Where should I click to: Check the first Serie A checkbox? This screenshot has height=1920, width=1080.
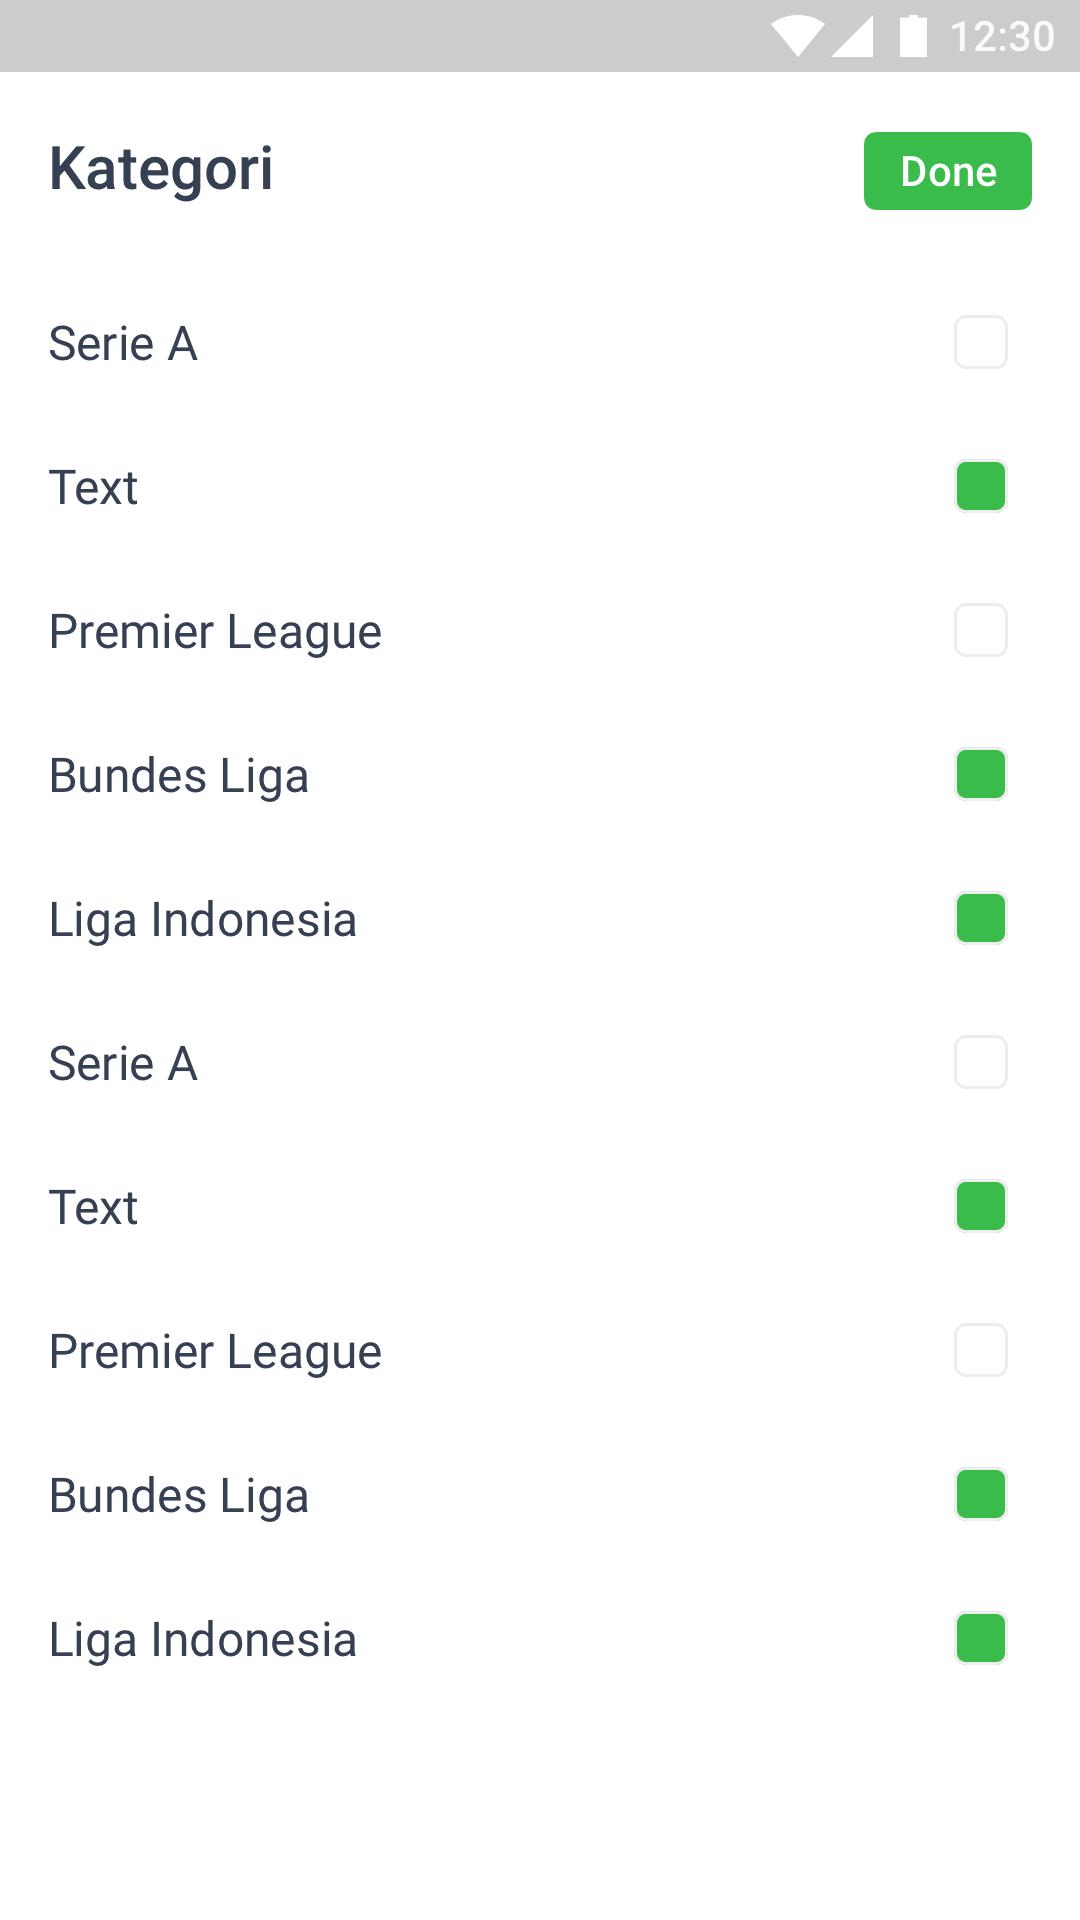[x=980, y=343]
